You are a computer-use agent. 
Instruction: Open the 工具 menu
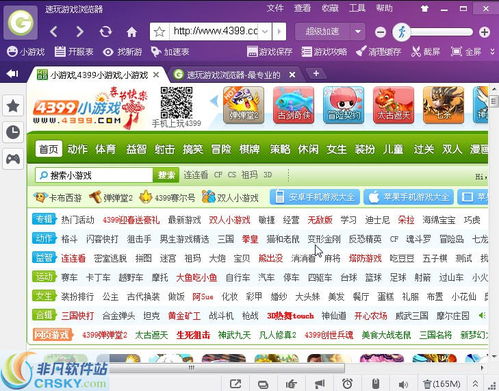pyautogui.click(x=357, y=8)
